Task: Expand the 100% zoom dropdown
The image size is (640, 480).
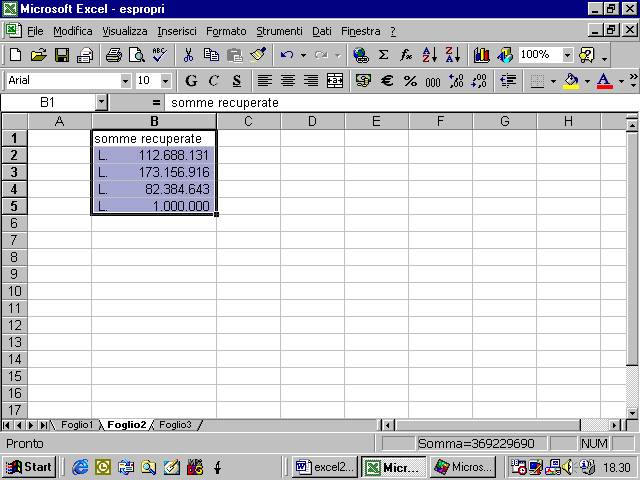Action: (x=567, y=55)
